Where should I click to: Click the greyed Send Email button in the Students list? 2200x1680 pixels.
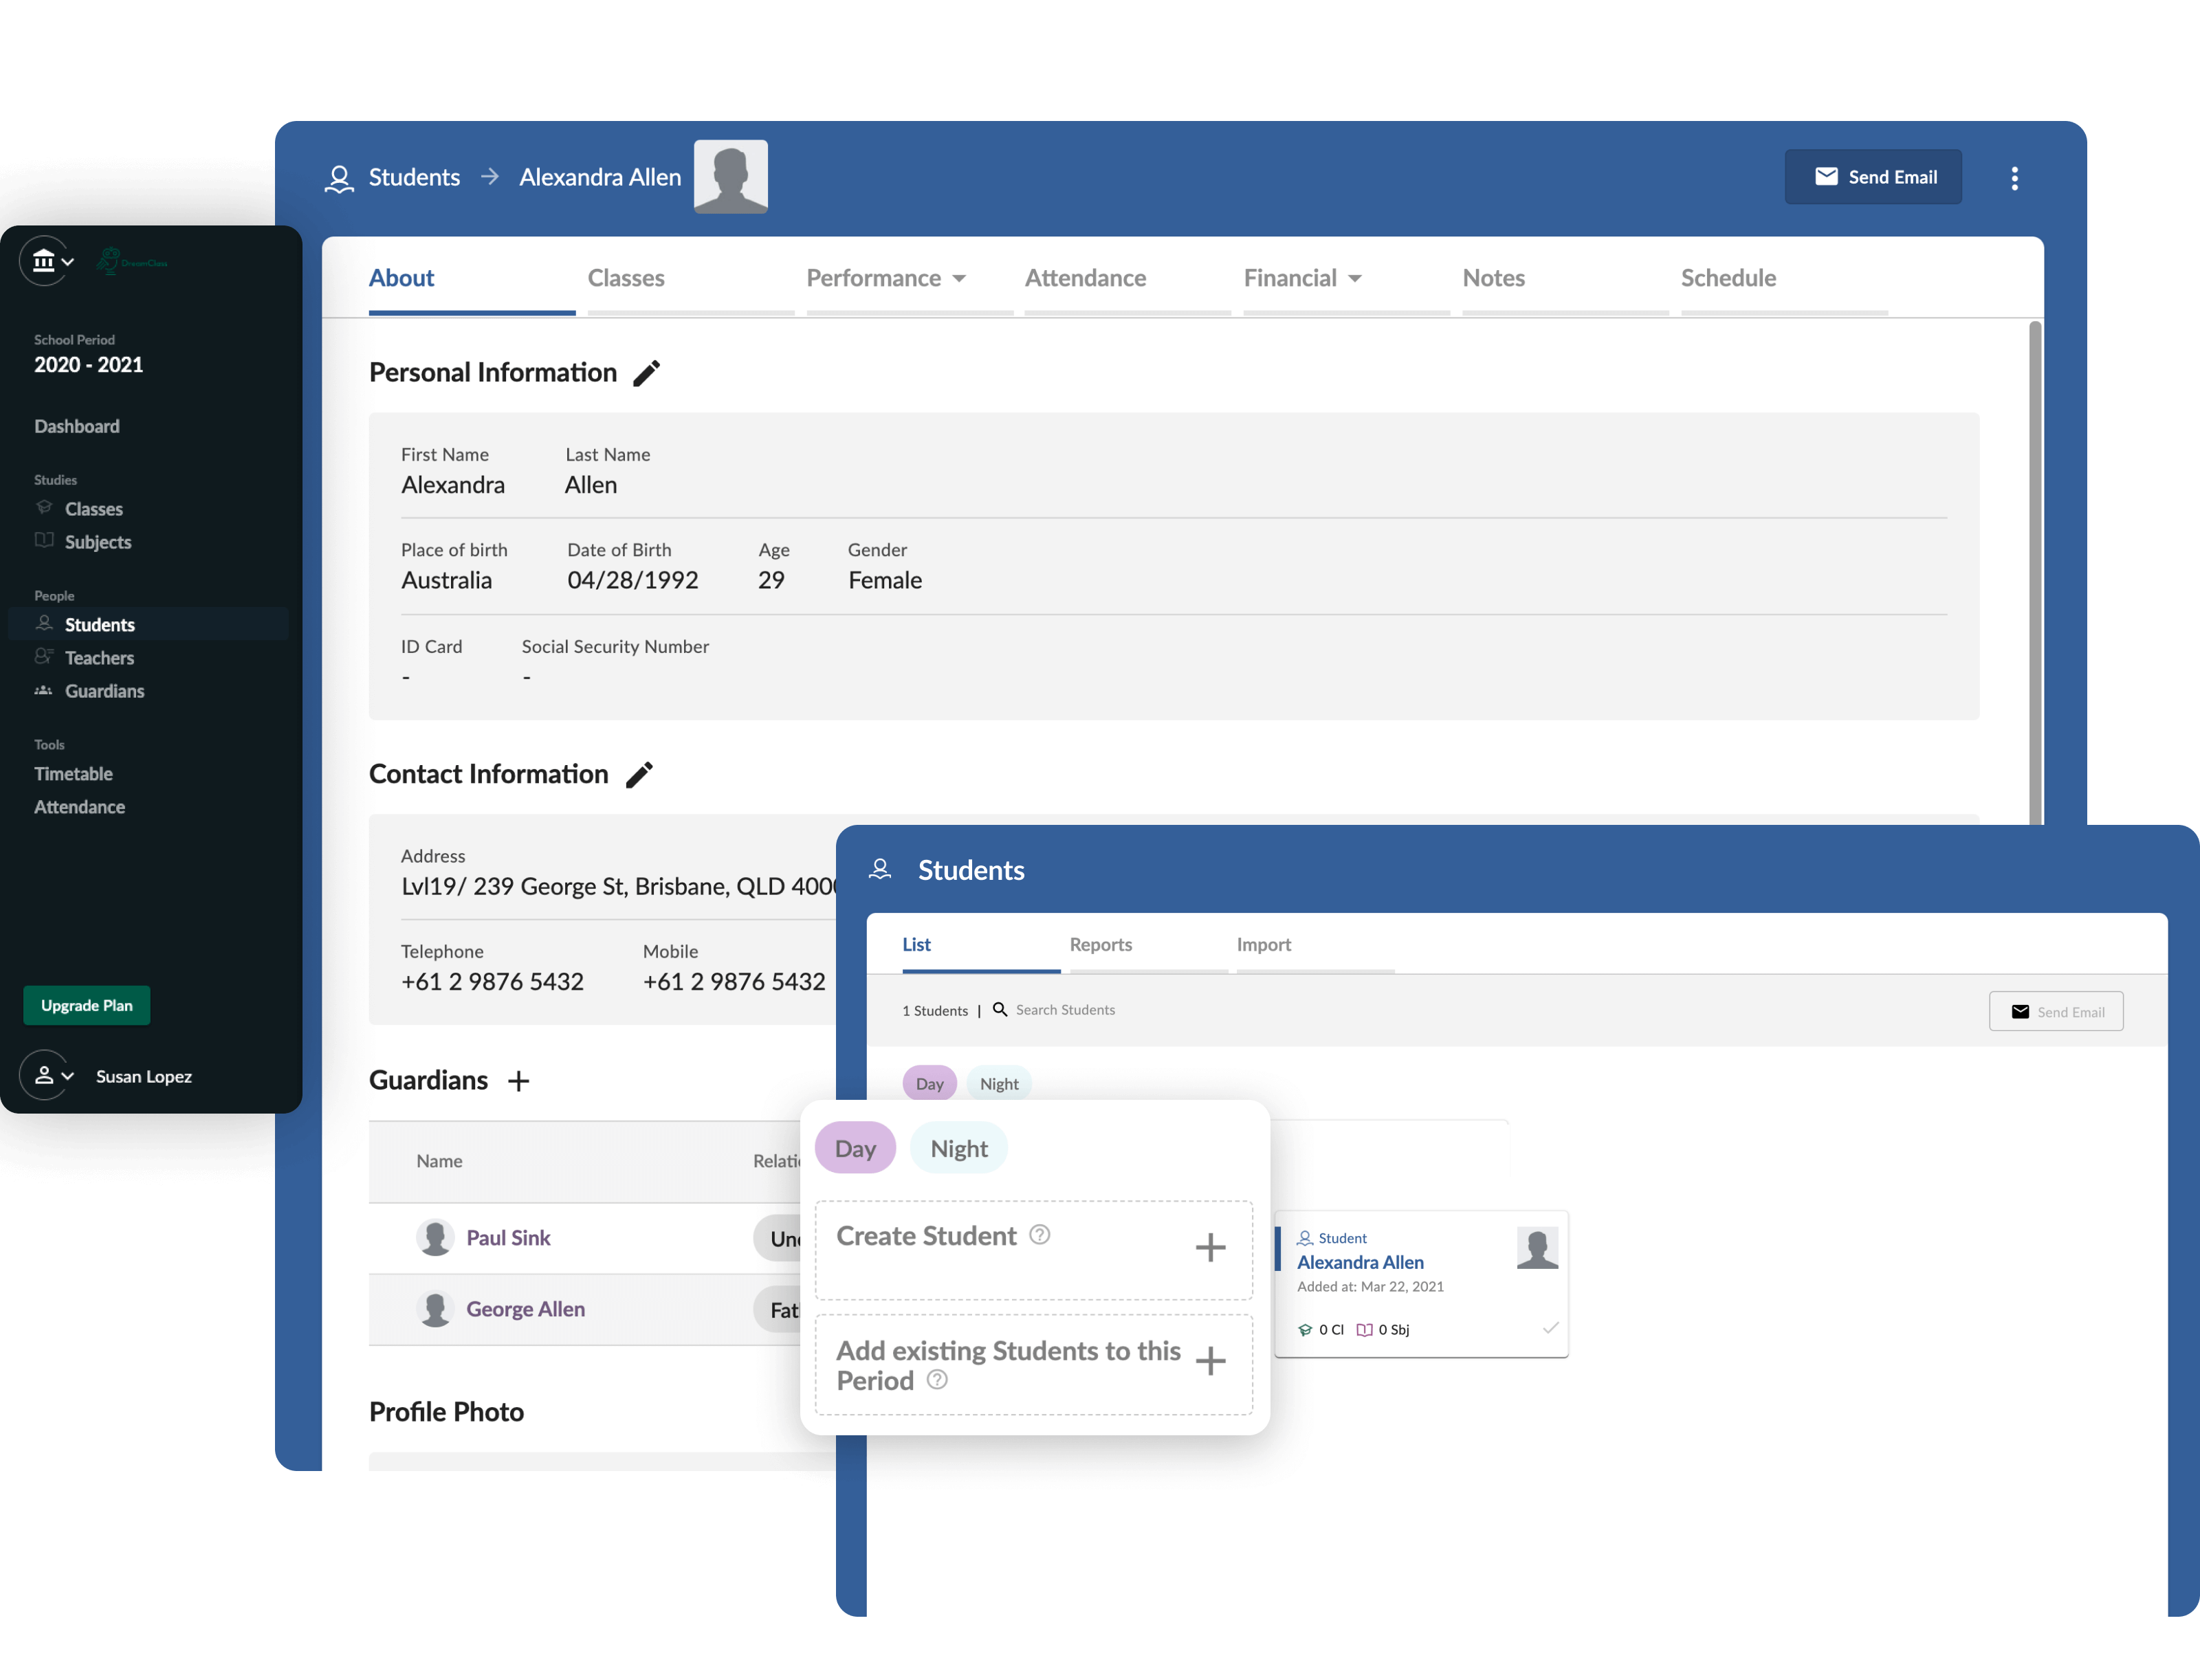coord(2056,1011)
